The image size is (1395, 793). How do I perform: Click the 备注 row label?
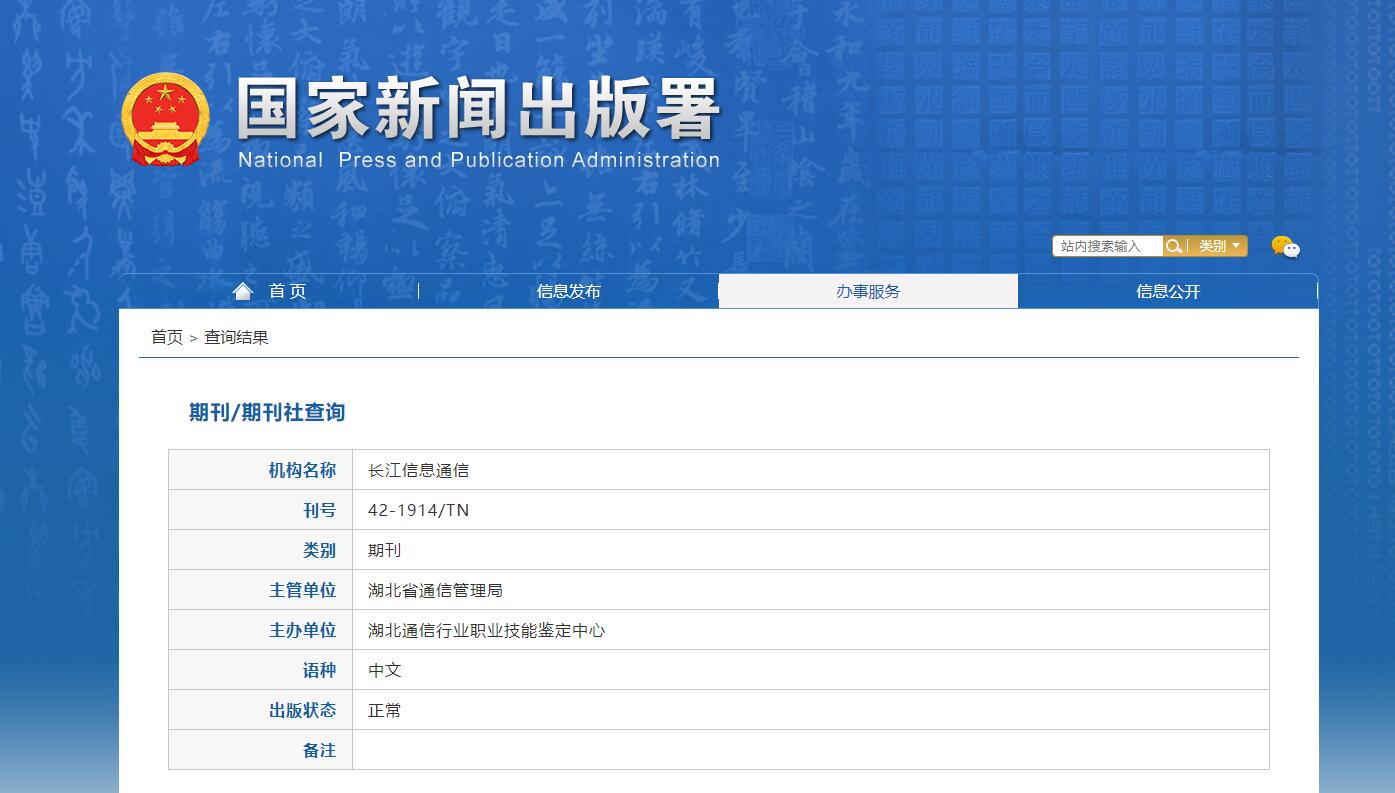[319, 750]
